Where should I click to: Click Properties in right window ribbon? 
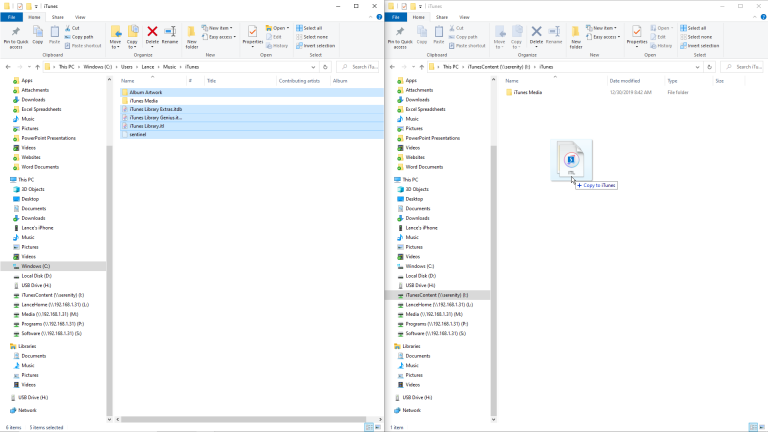click(x=637, y=35)
